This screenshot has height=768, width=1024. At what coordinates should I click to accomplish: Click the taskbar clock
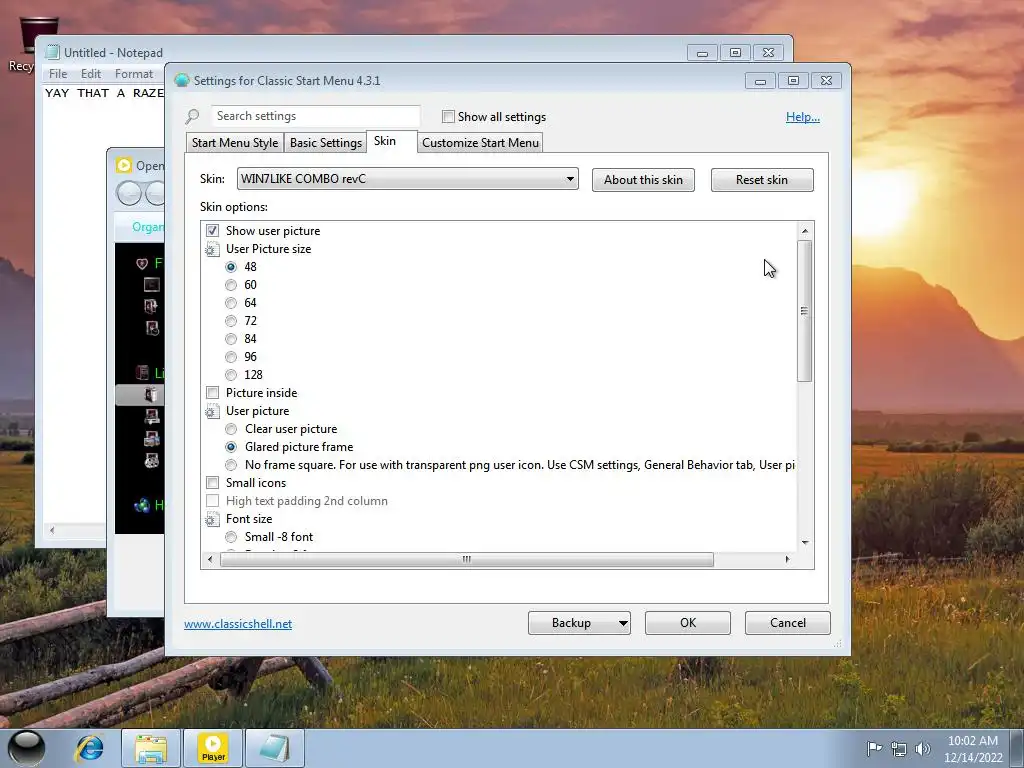(972, 749)
